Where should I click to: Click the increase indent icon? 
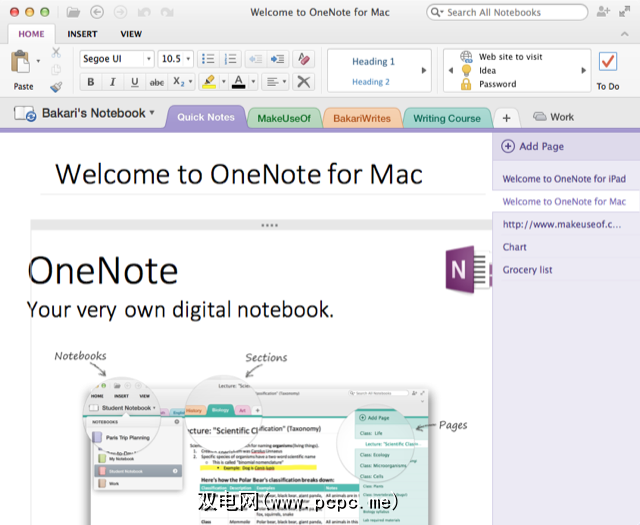(x=277, y=59)
